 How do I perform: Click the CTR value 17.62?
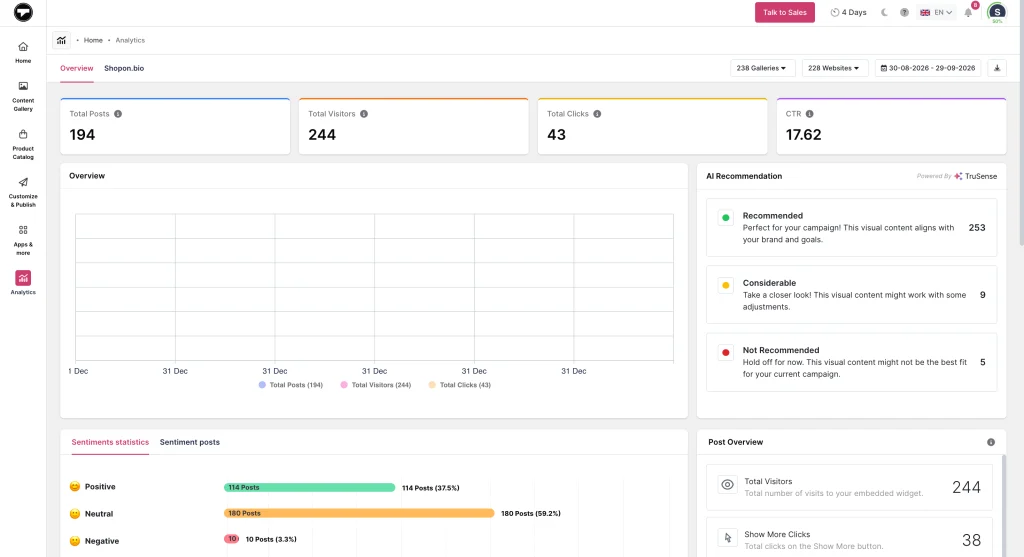click(x=803, y=135)
